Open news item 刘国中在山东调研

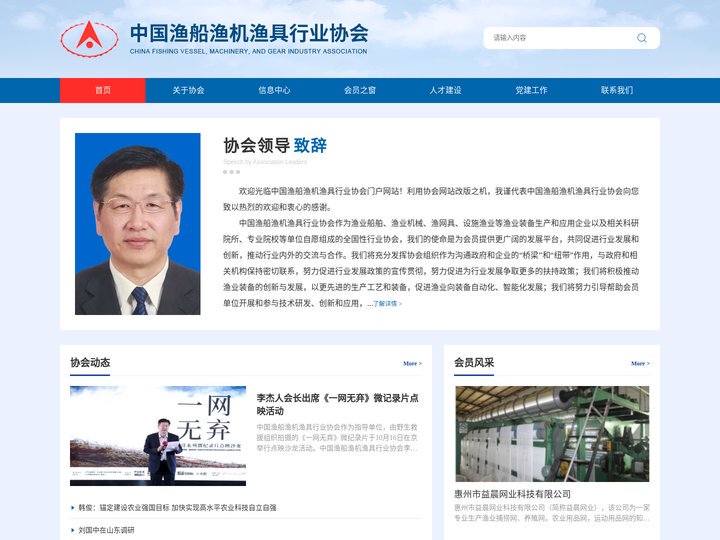pos(106,530)
